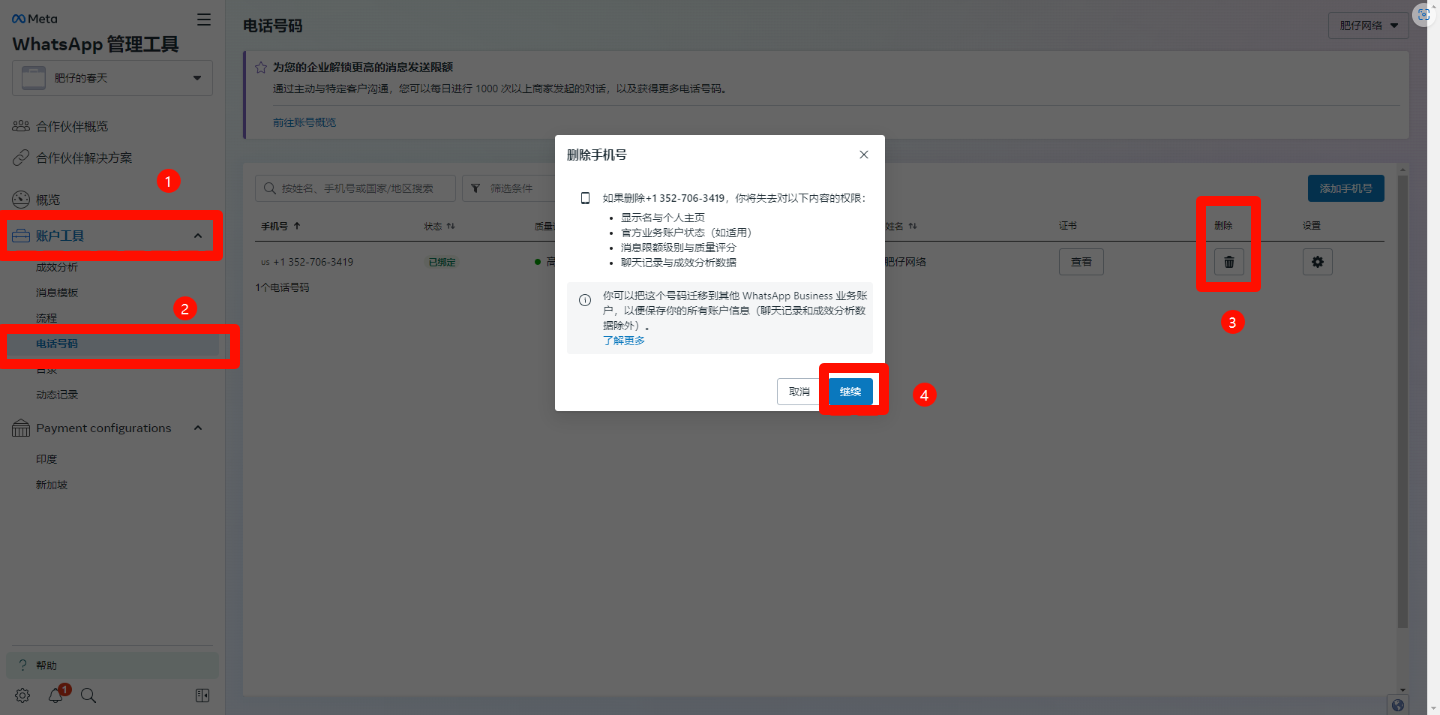1440x715 pixels.
Task: Click the partner overview people icon
Action: point(20,126)
